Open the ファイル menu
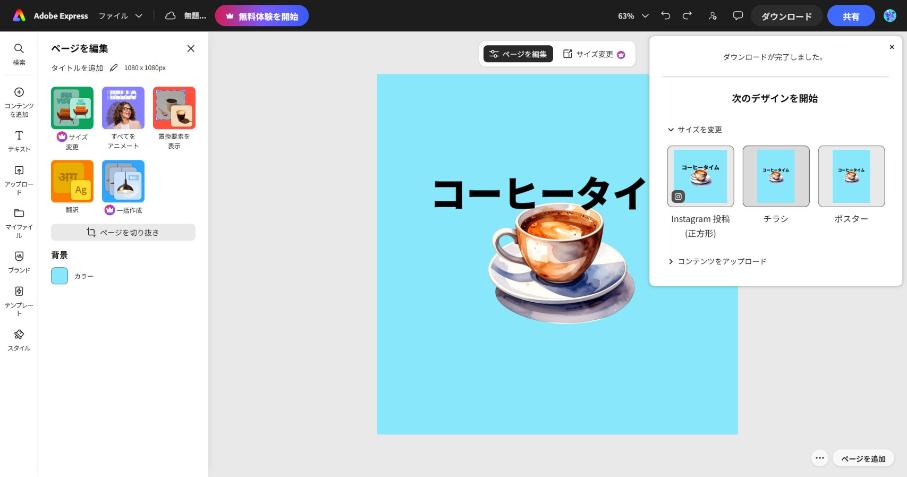Viewport: 907px width, 477px height. click(120, 16)
